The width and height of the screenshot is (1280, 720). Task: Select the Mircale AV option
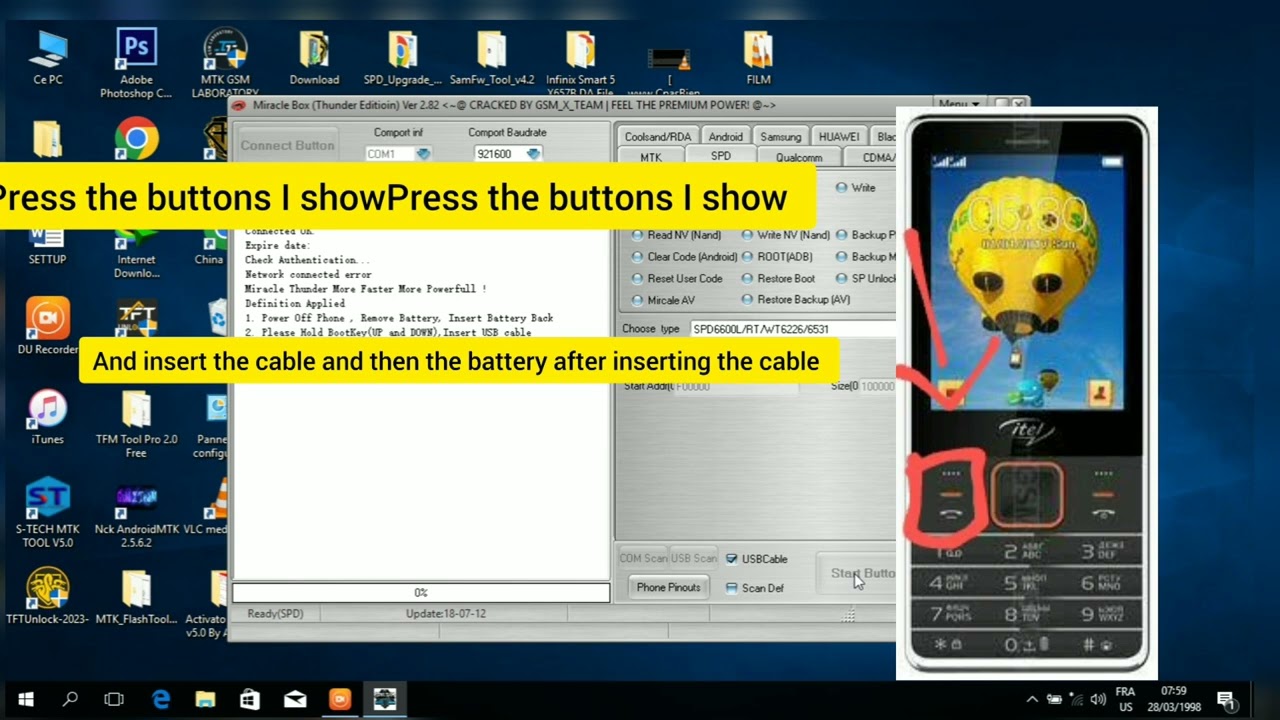coord(663,300)
